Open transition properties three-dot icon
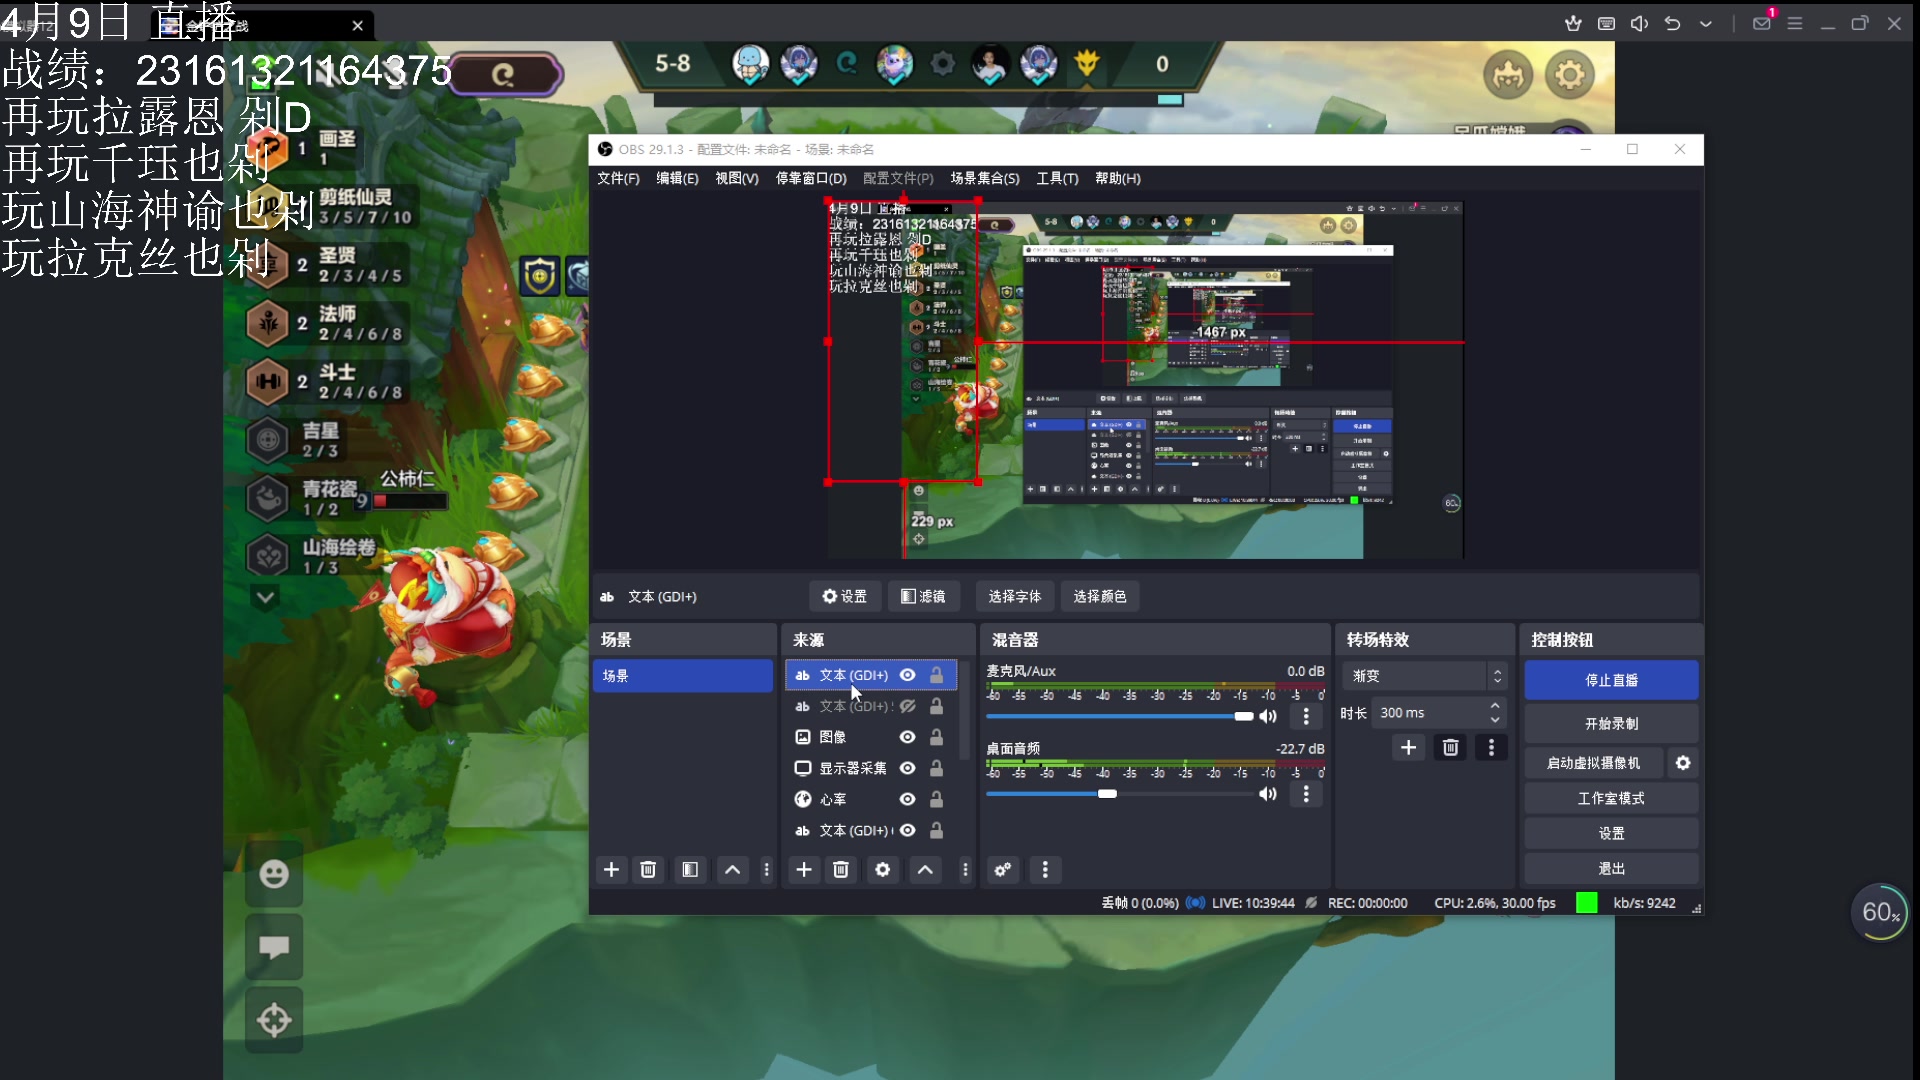 click(x=1491, y=748)
